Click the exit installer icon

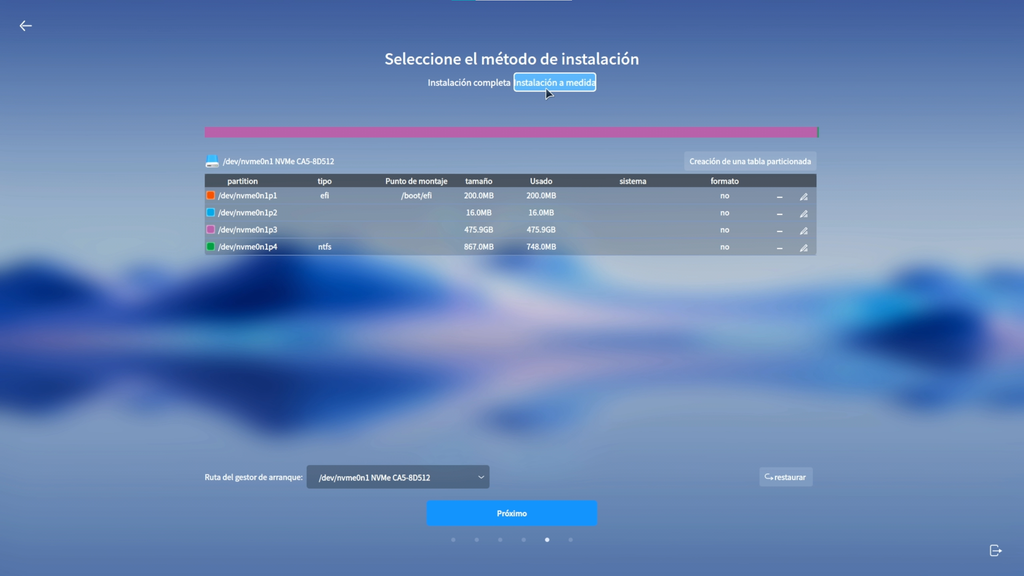[x=995, y=551]
